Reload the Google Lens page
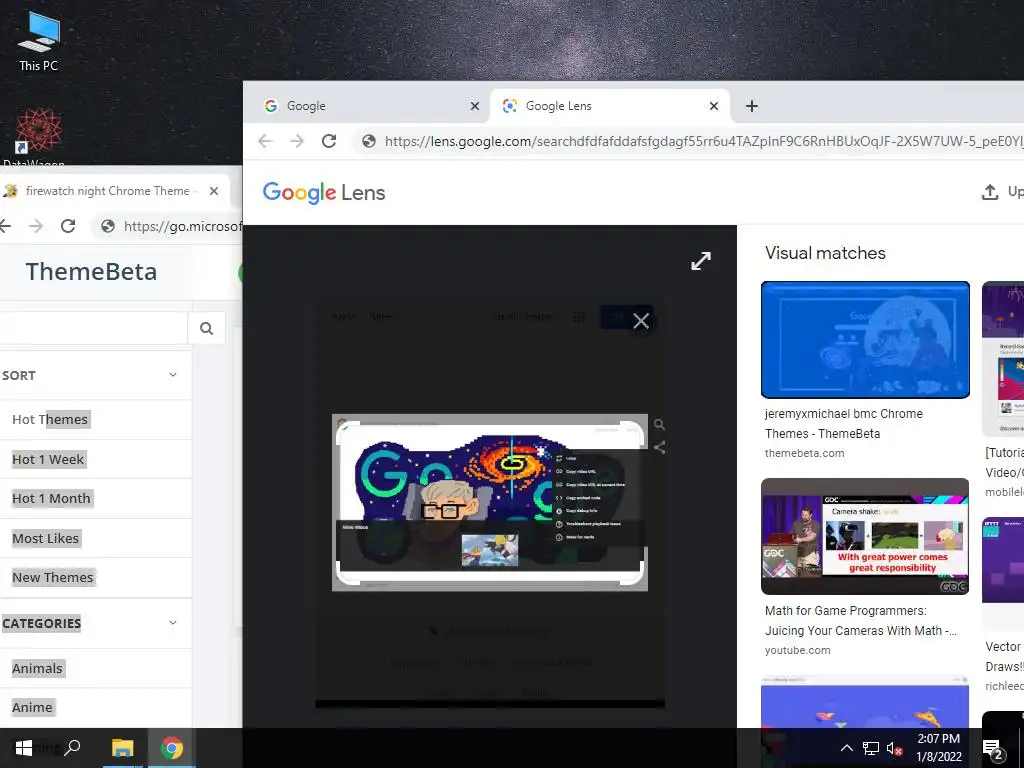The width and height of the screenshot is (1024, 768). pyautogui.click(x=328, y=141)
